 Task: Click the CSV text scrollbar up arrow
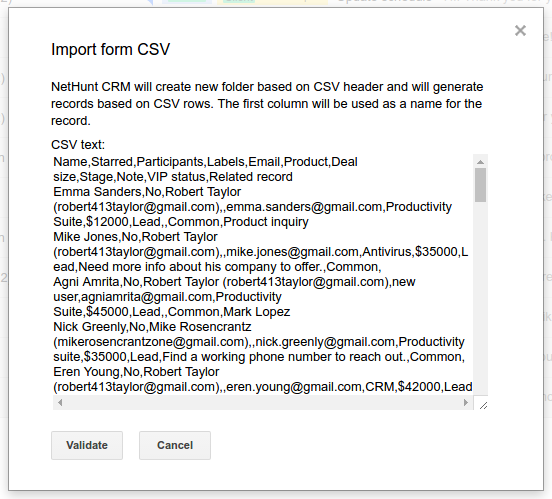[480, 162]
